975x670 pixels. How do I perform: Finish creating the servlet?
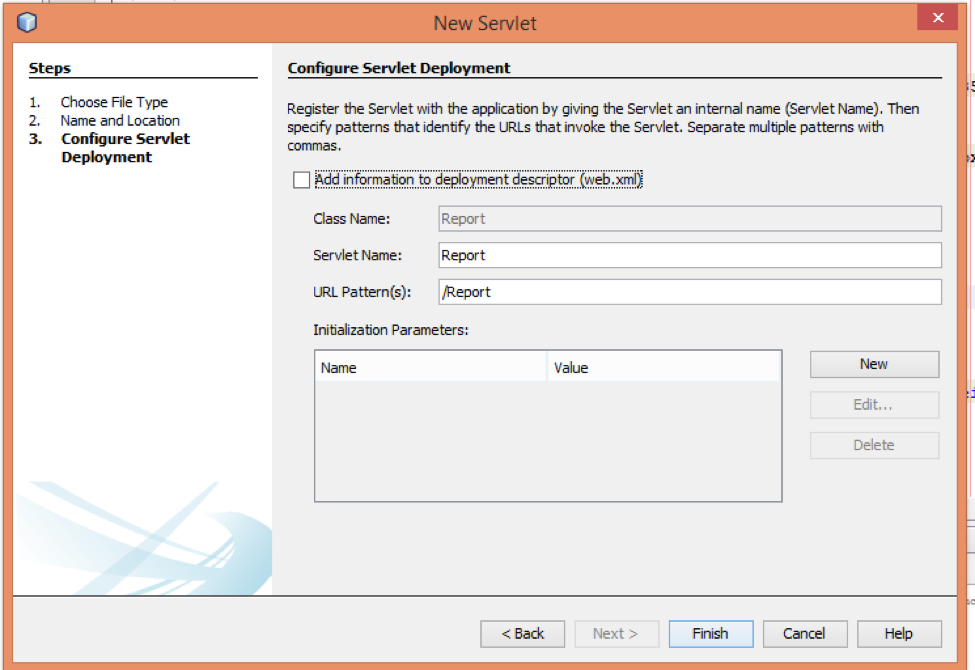coord(710,633)
